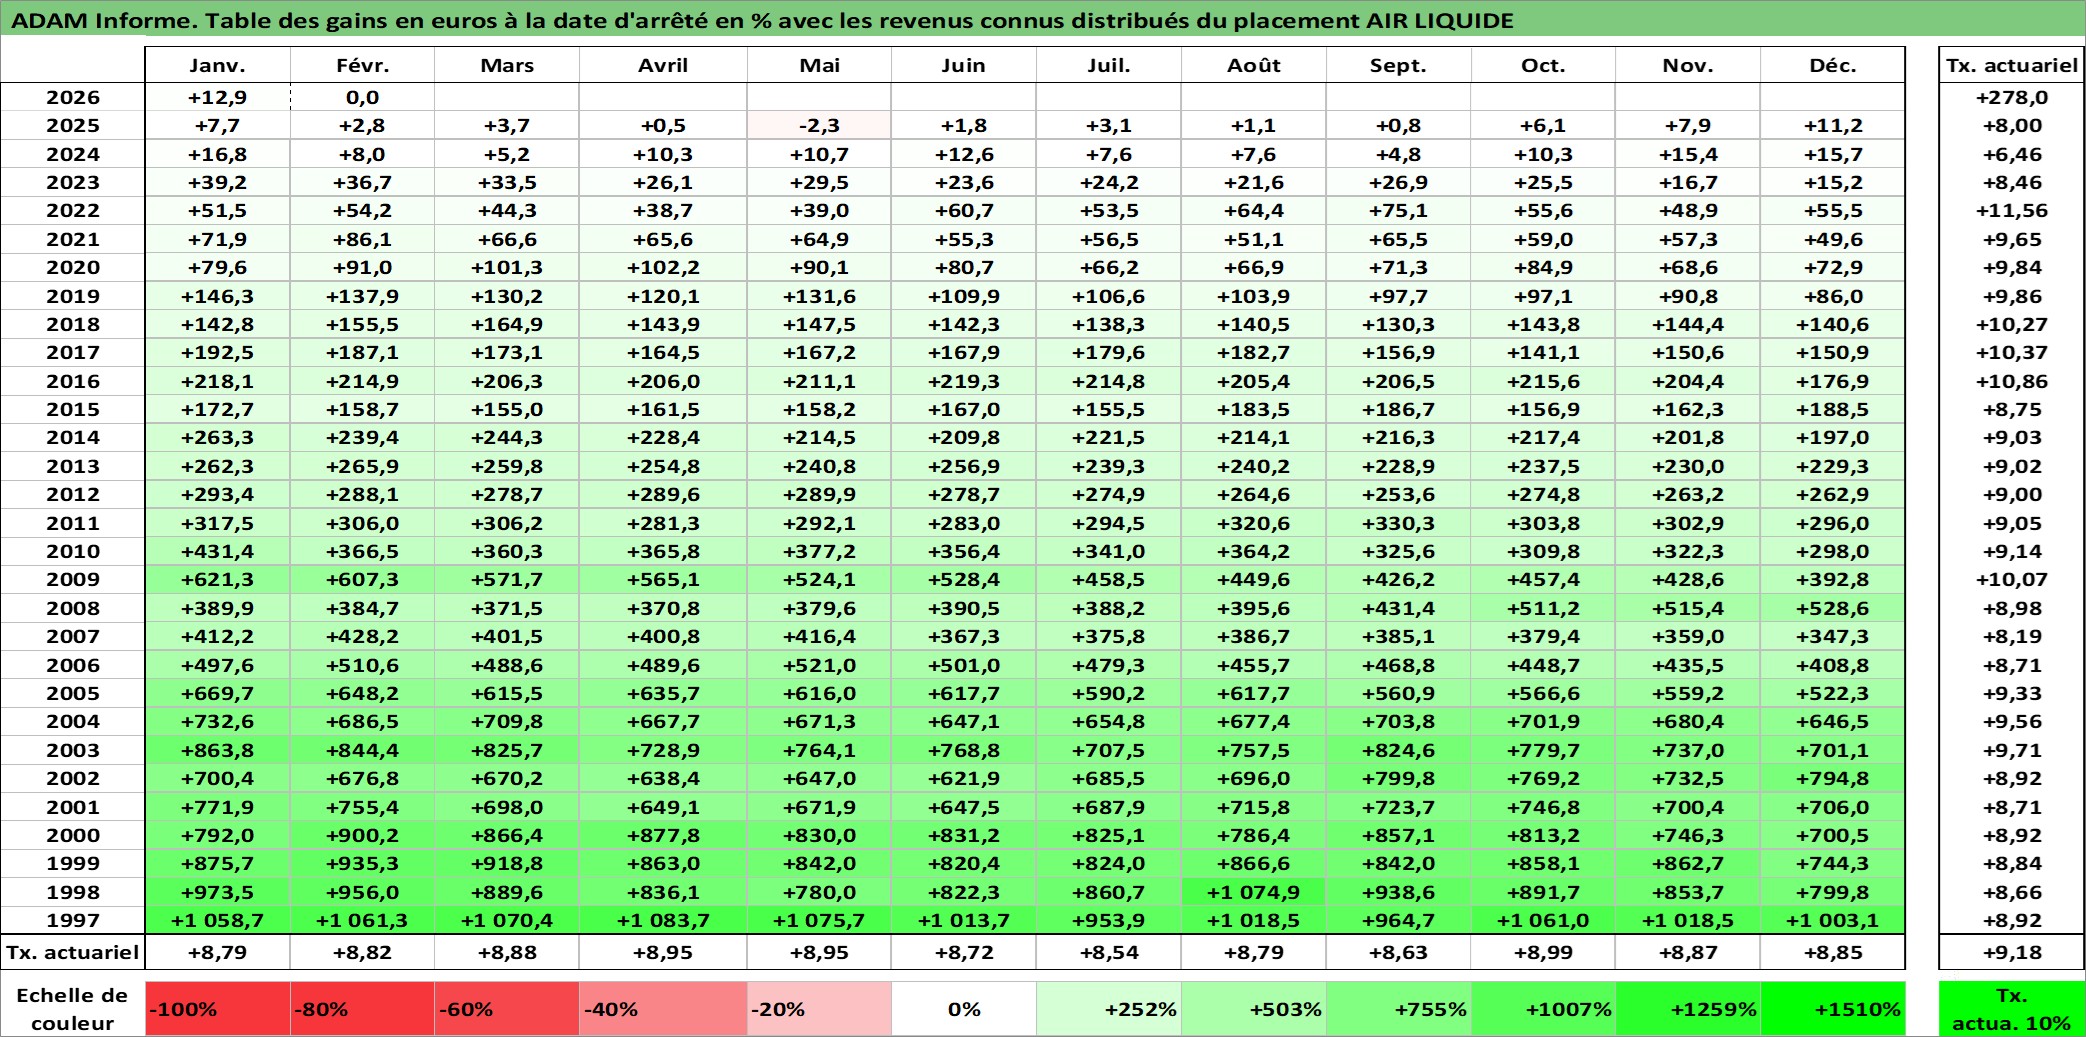Click the +278,0 actuarial rate for 2026
The width and height of the screenshot is (2086, 1037).
click(2011, 97)
